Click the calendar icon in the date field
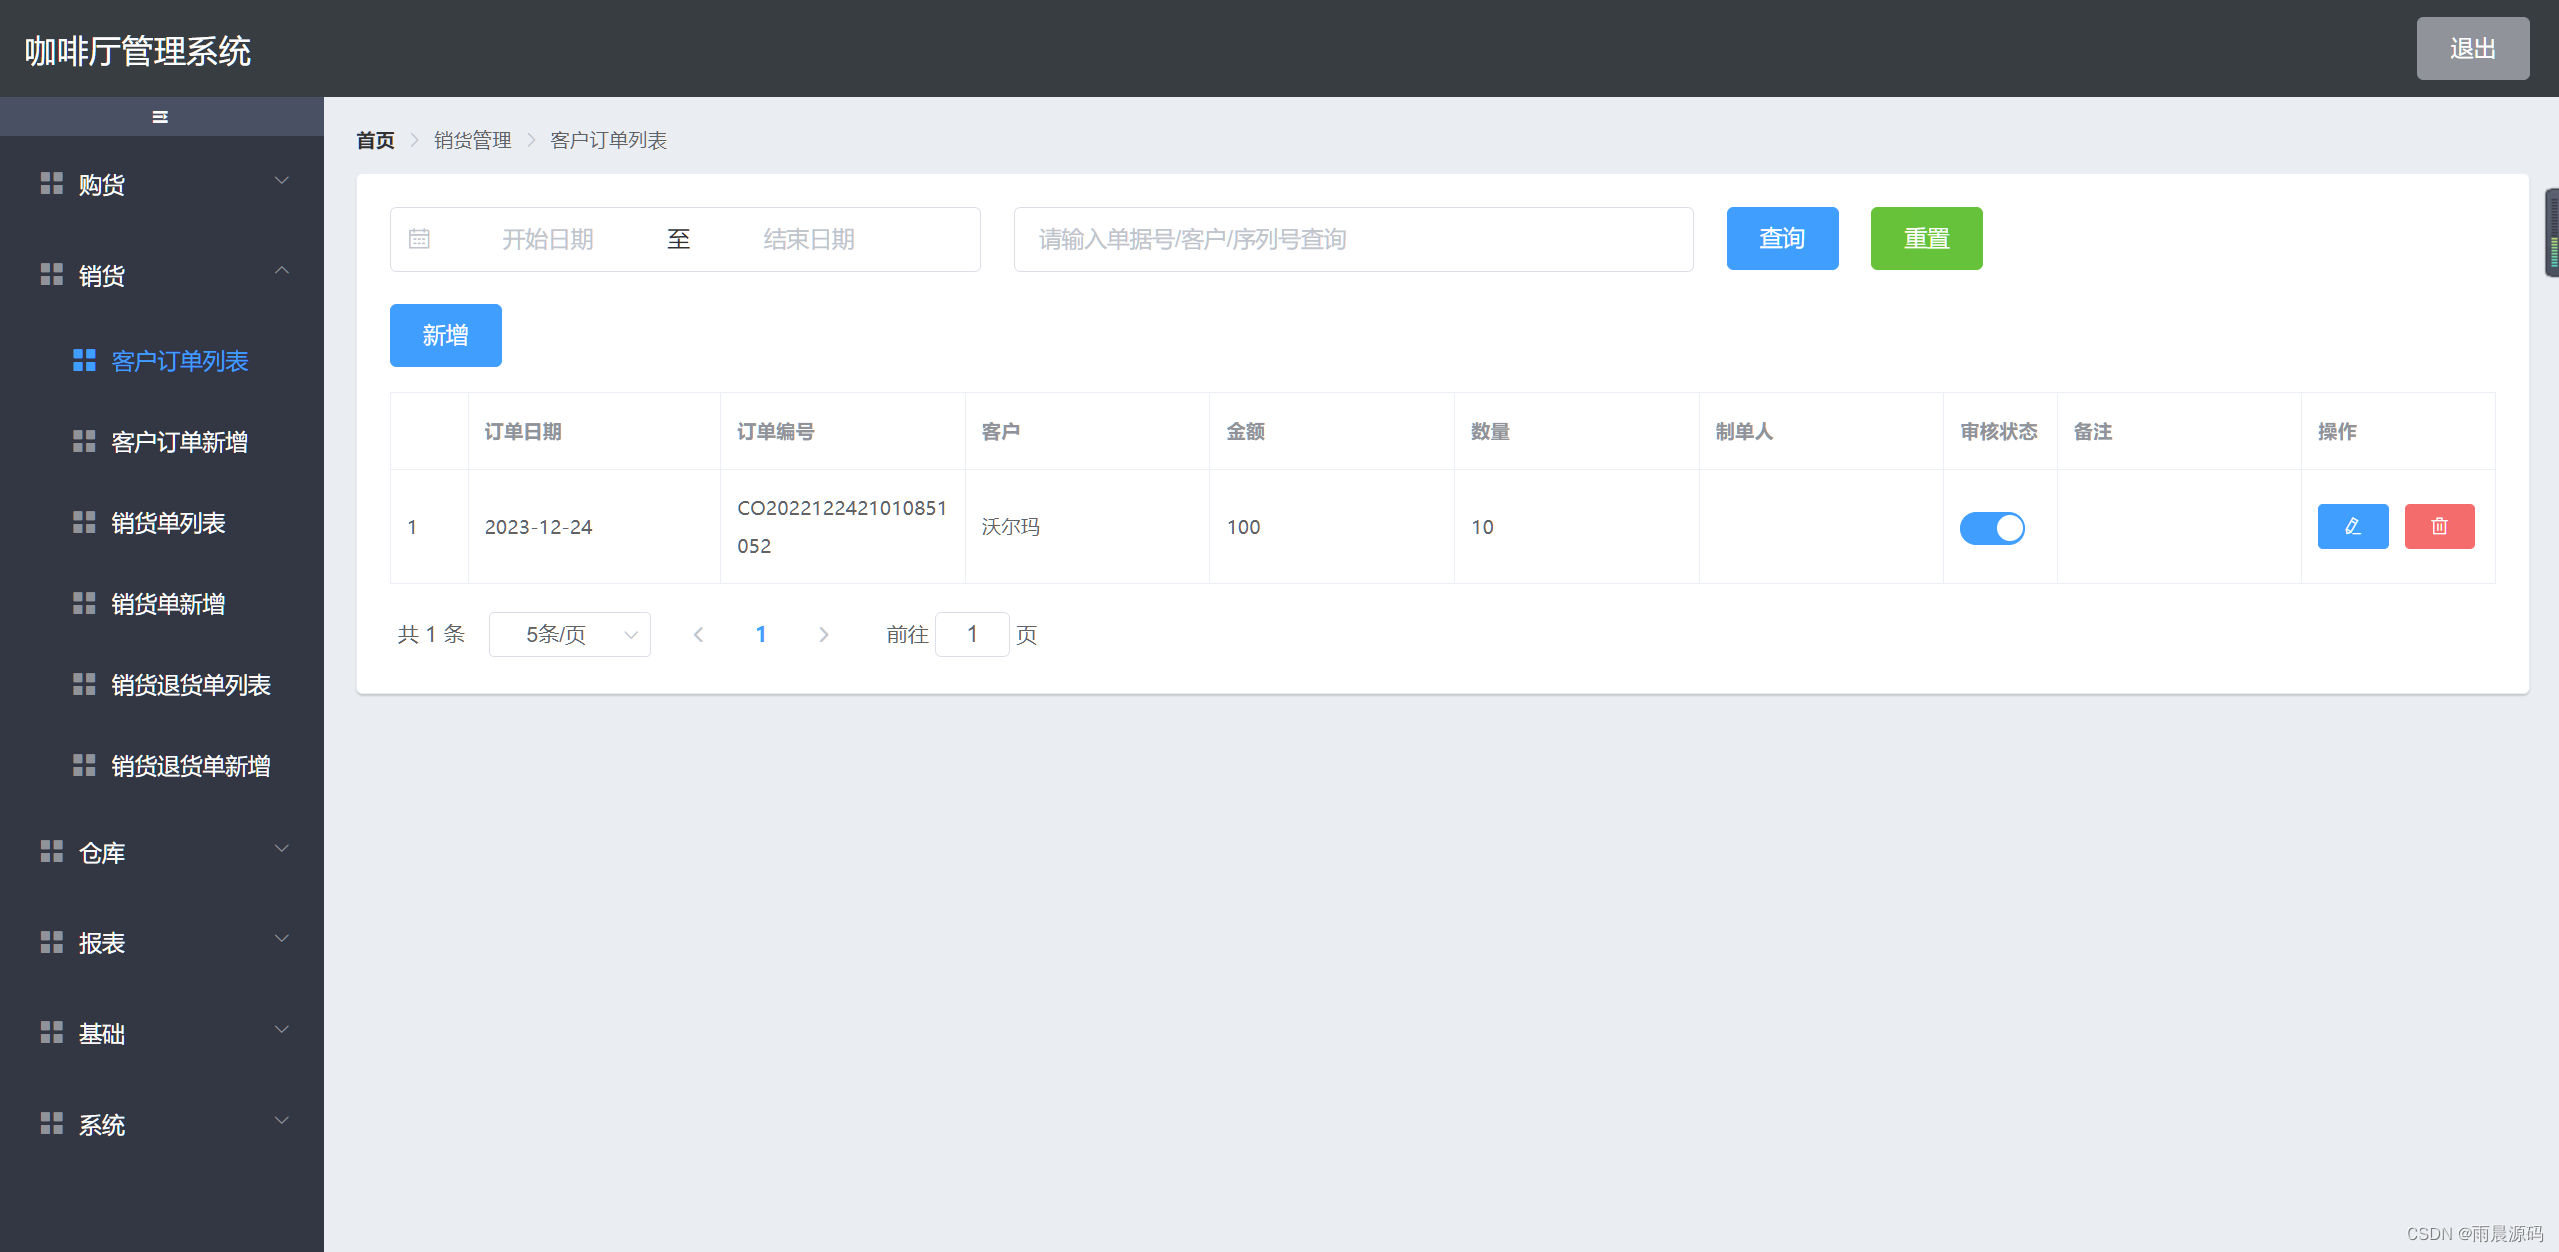 tap(420, 238)
